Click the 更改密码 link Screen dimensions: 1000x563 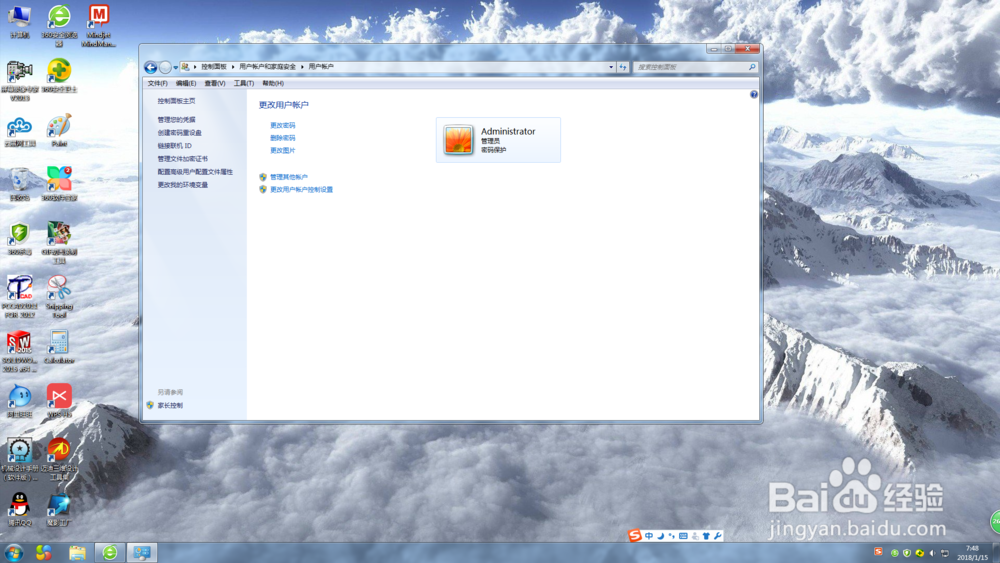[x=283, y=126]
